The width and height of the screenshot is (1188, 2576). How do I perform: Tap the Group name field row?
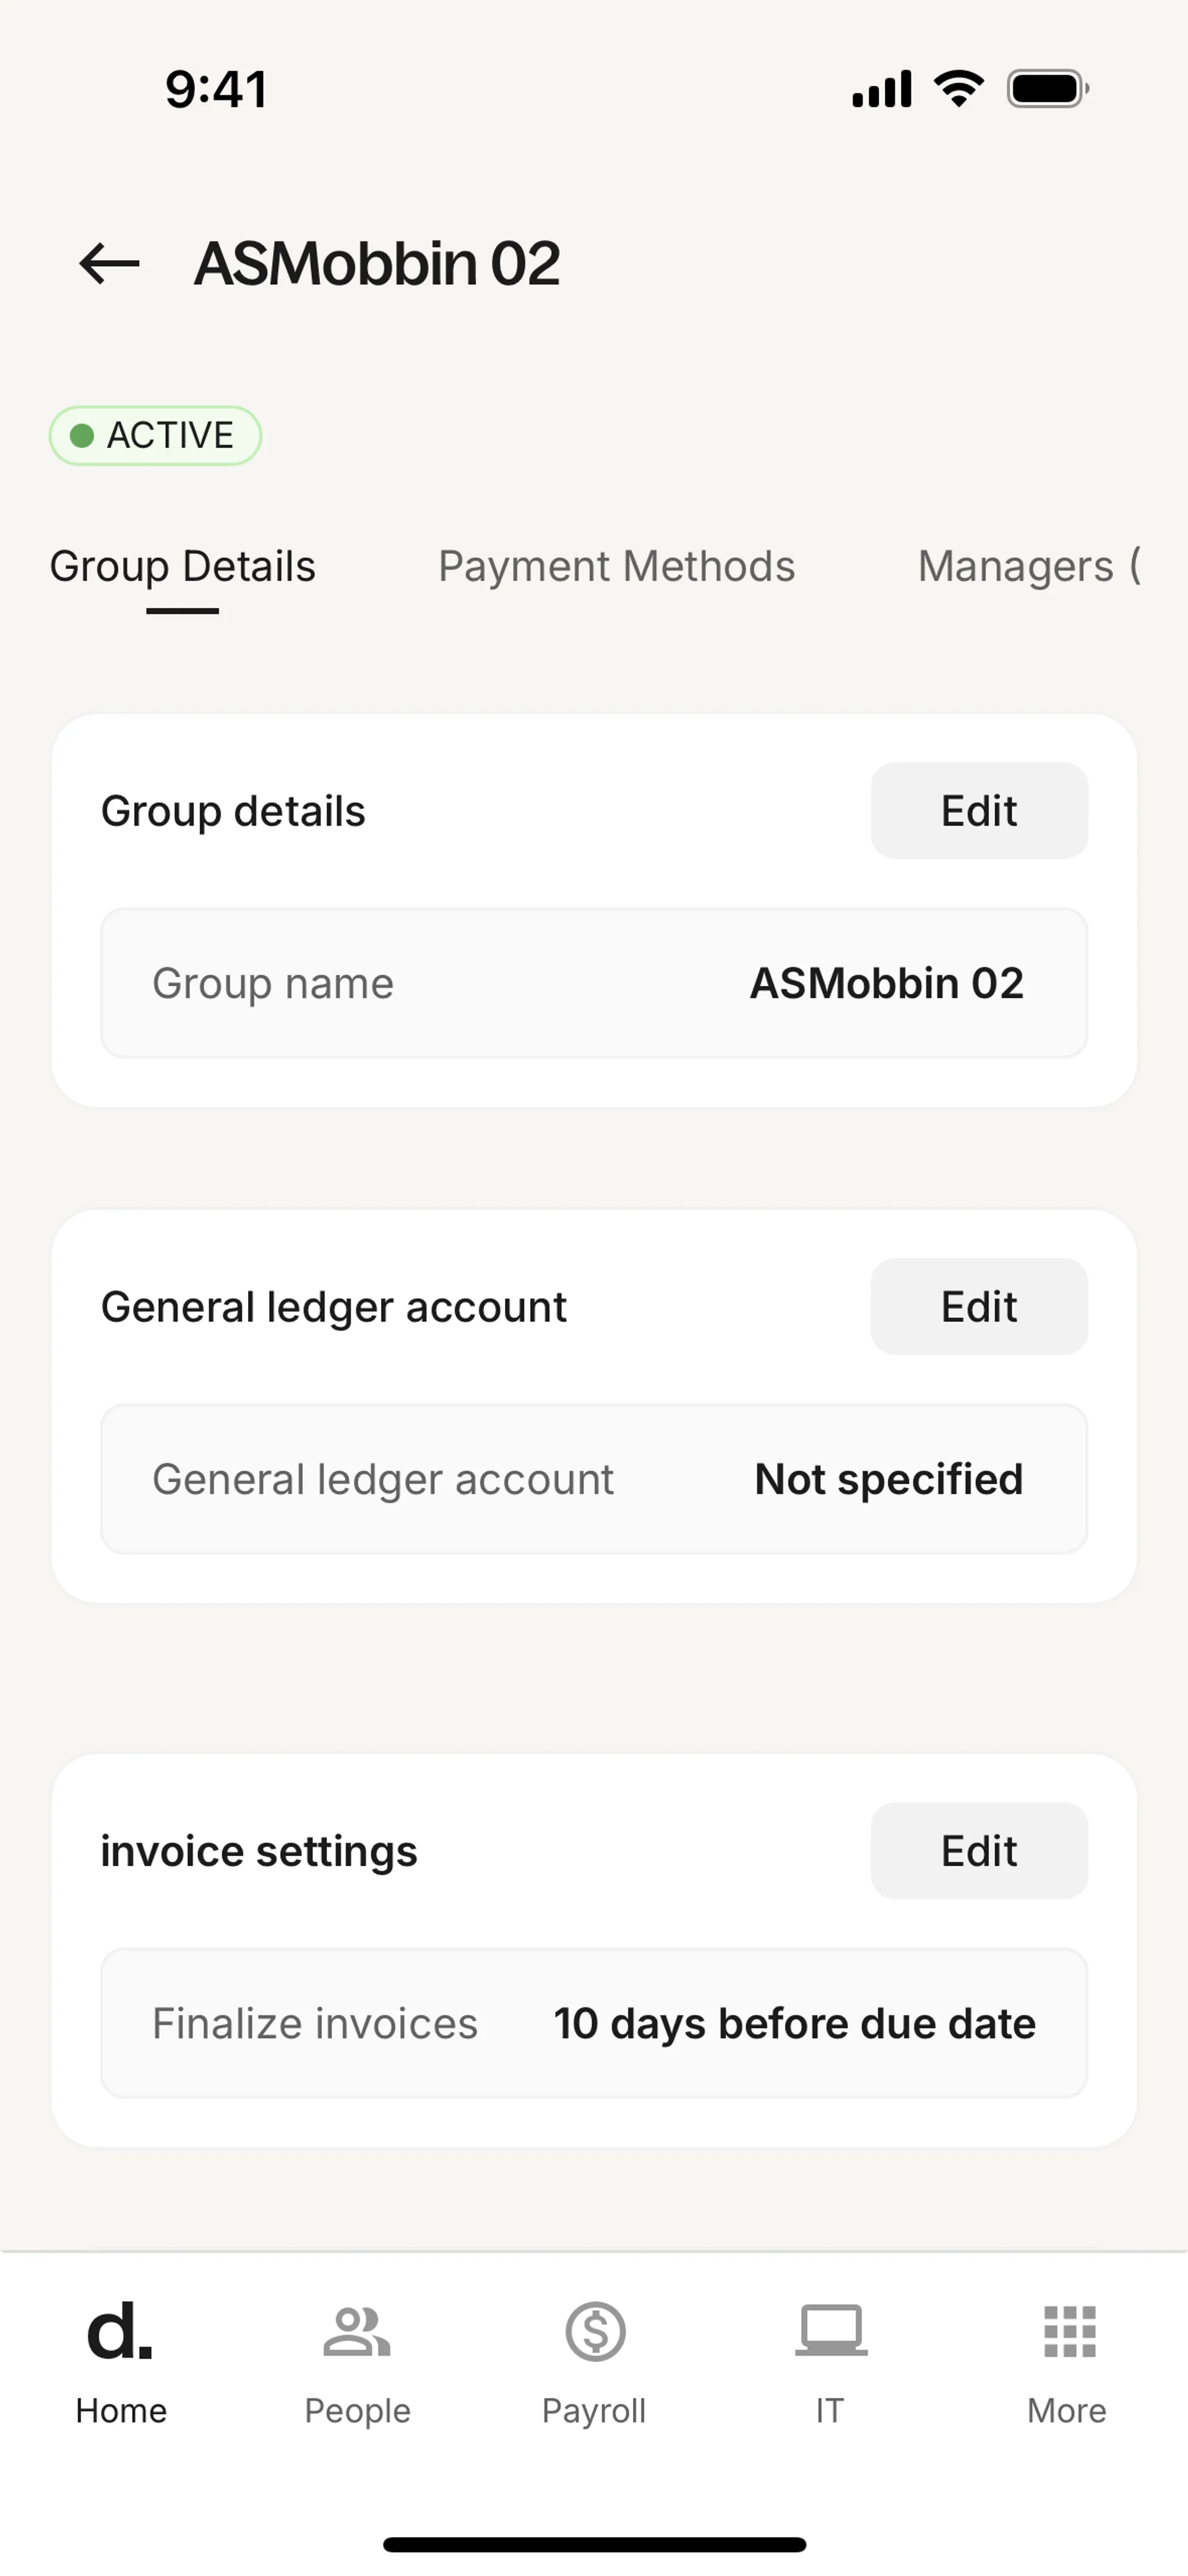(594, 983)
